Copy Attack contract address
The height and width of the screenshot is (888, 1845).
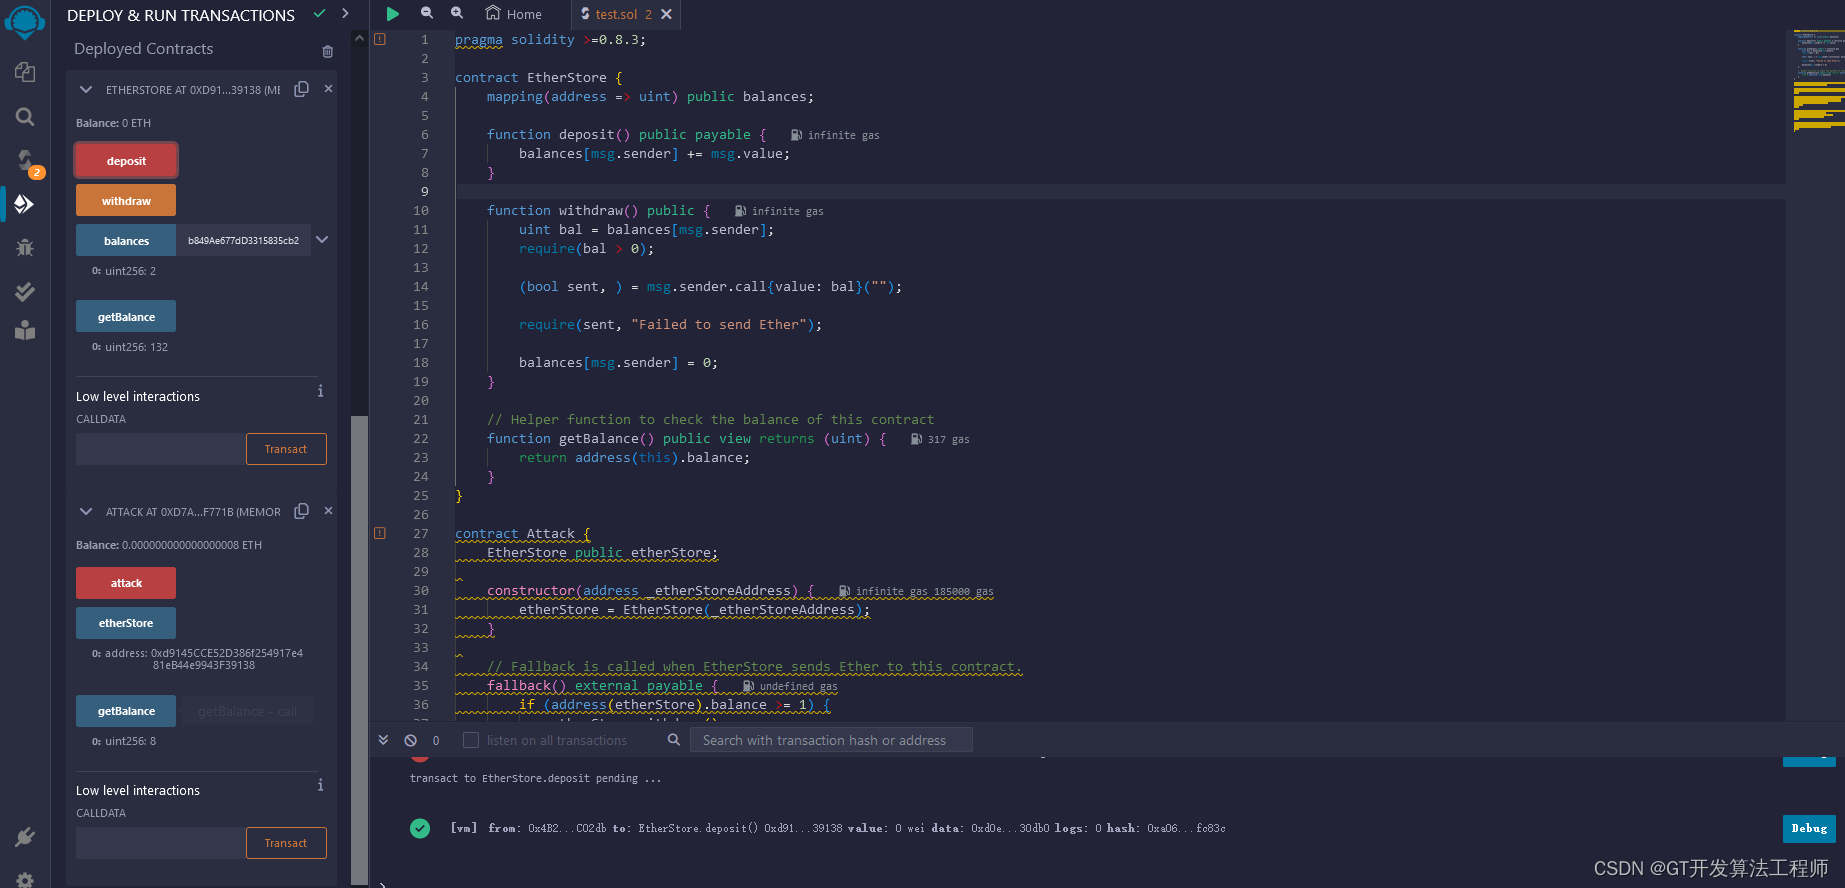301,511
